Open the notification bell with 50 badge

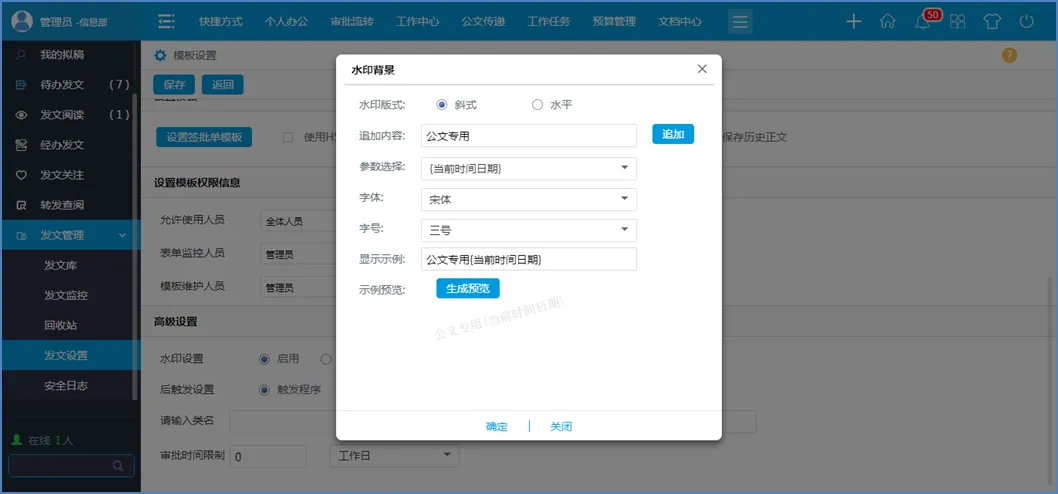pos(922,22)
